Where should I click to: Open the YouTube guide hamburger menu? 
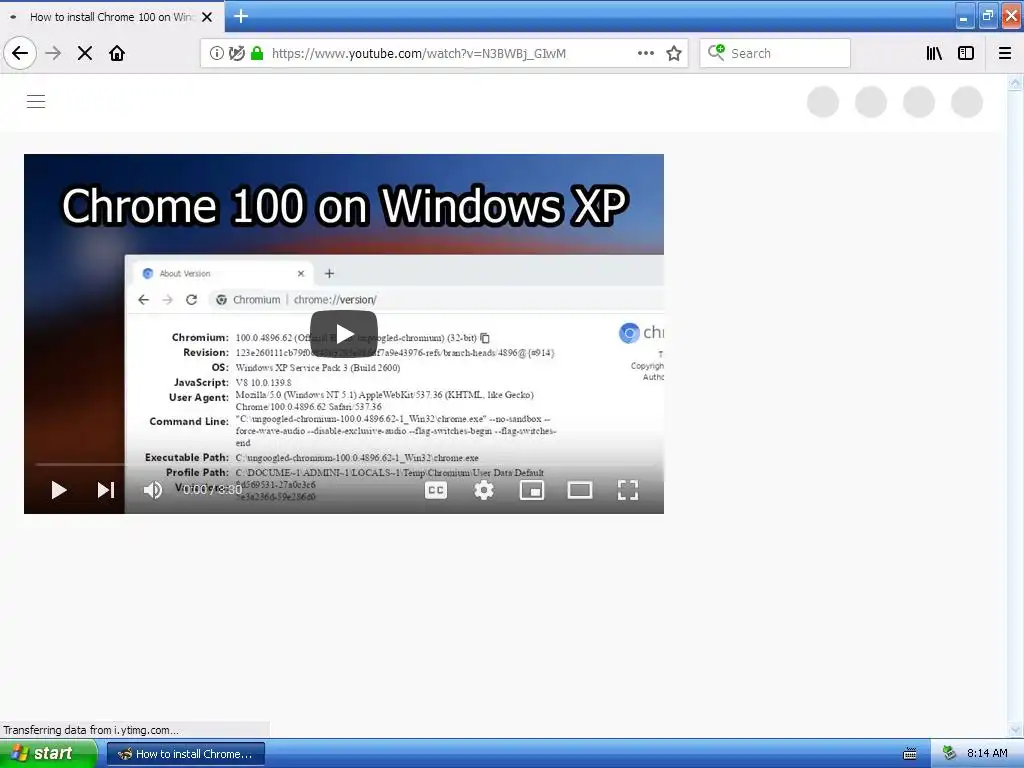36,102
